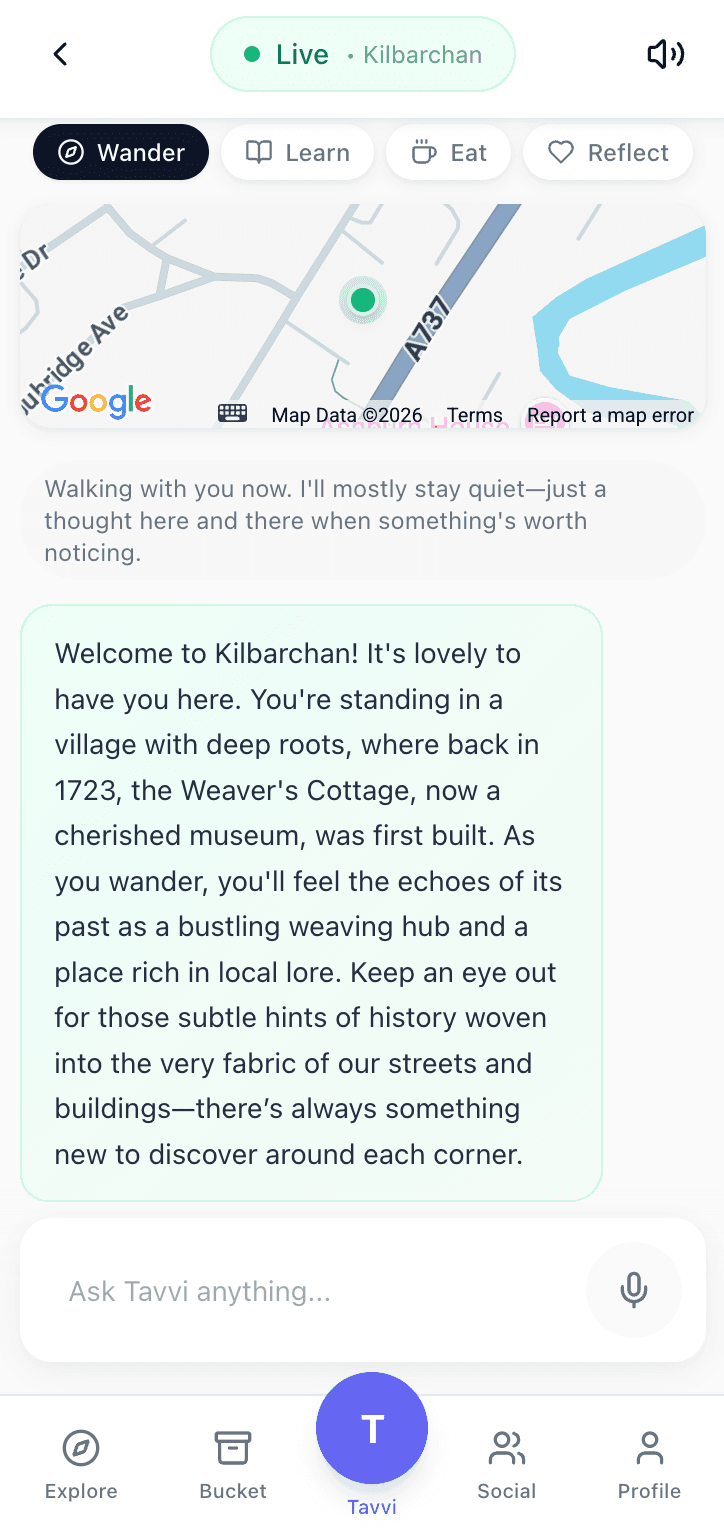Select the Wander mode chip

tap(121, 152)
